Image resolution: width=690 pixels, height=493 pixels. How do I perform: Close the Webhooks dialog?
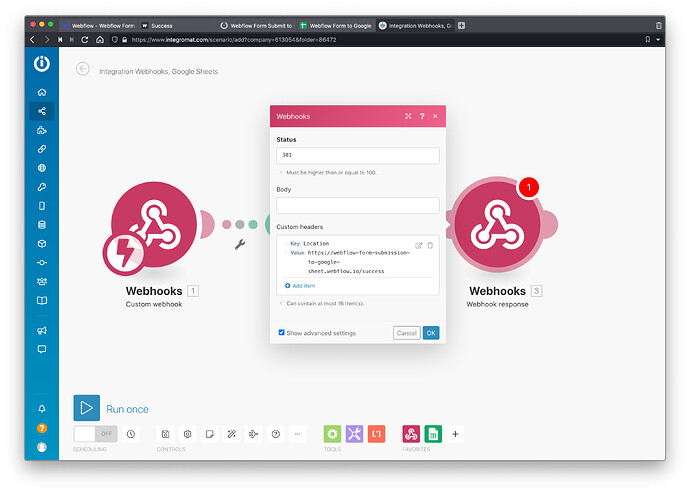tap(435, 116)
